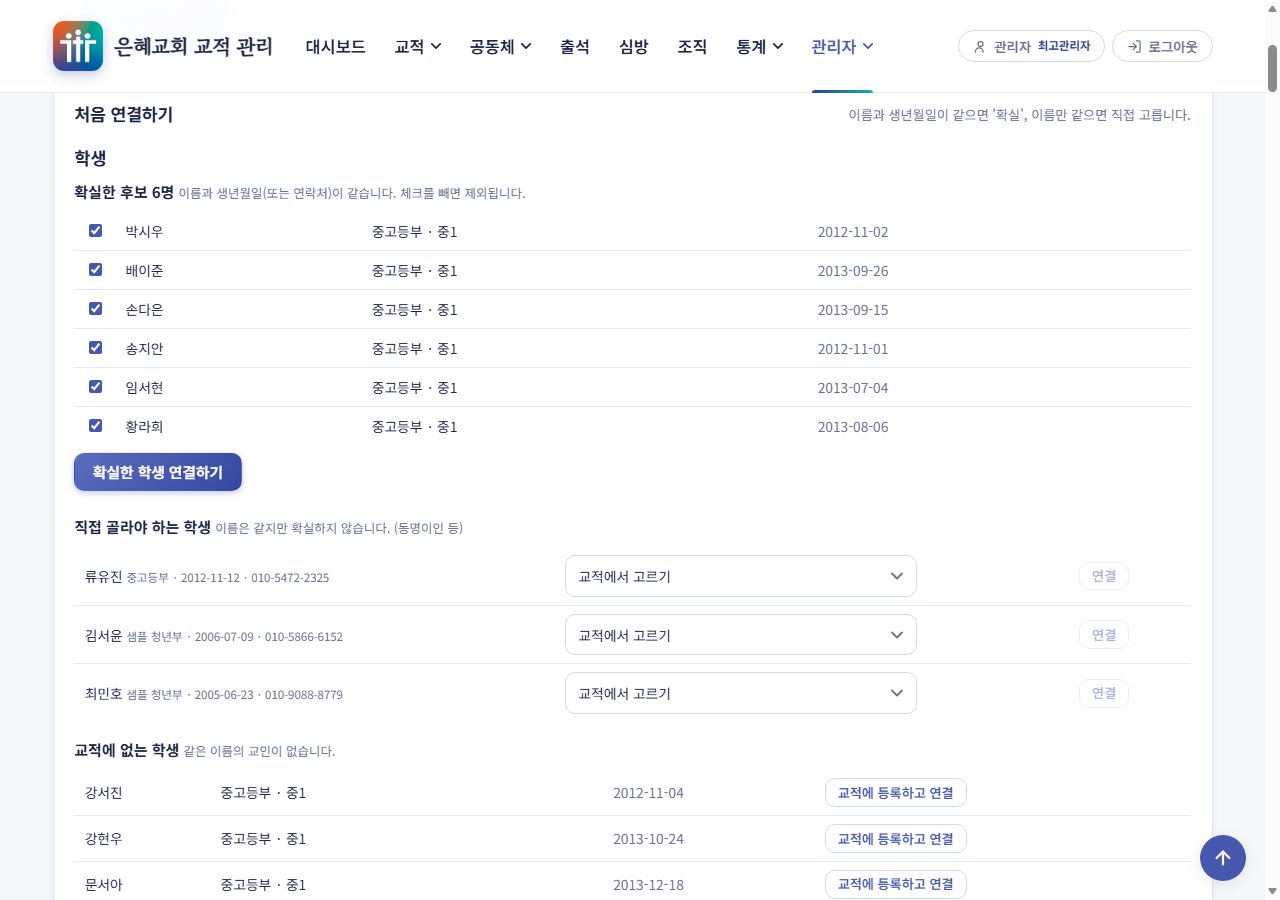Screen dimensions: 1280x900
Task: Click the 처음 연결하기 heading
Action: pyautogui.click(x=124, y=115)
